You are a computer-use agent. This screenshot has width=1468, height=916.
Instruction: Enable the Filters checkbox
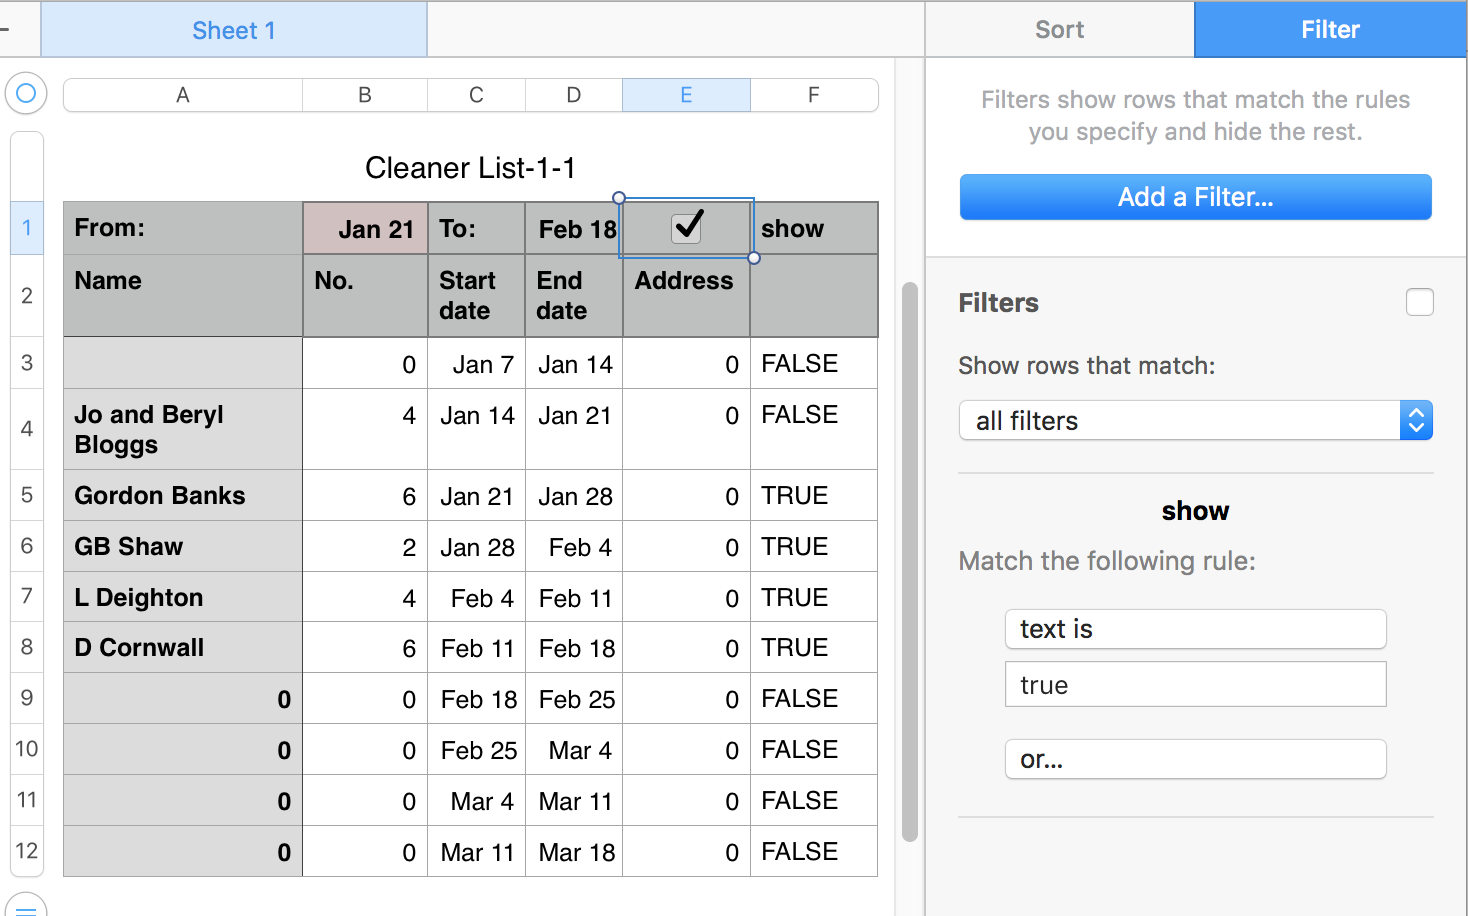point(1419,302)
